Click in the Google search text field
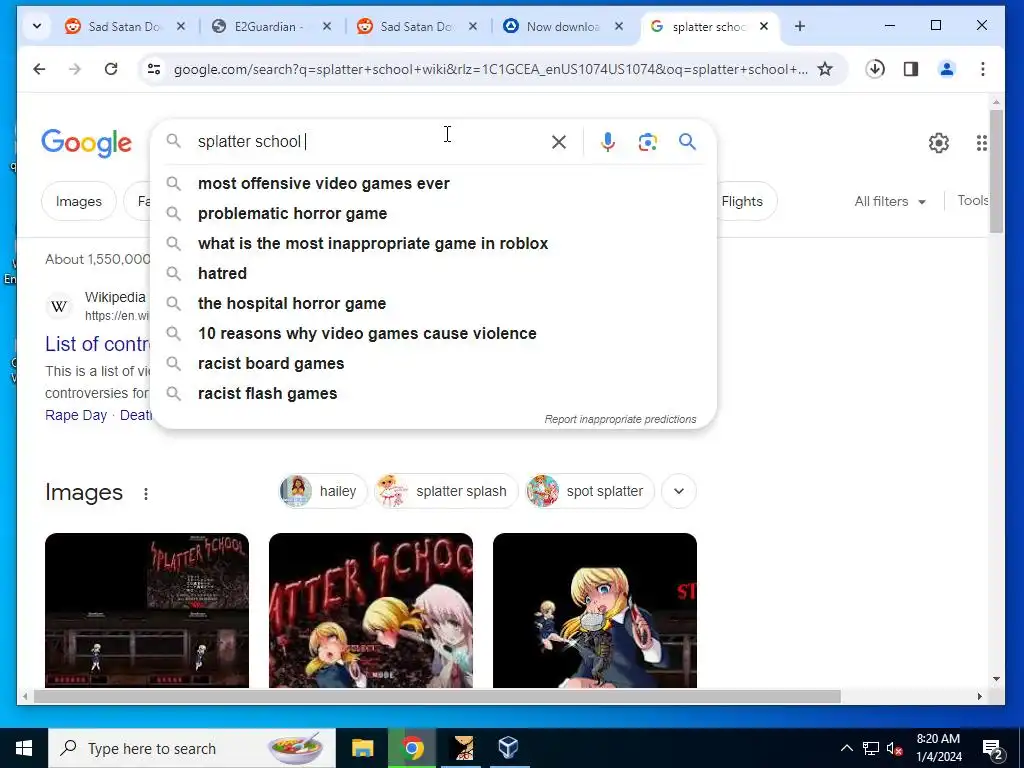Image resolution: width=1024 pixels, height=768 pixels. [369, 142]
